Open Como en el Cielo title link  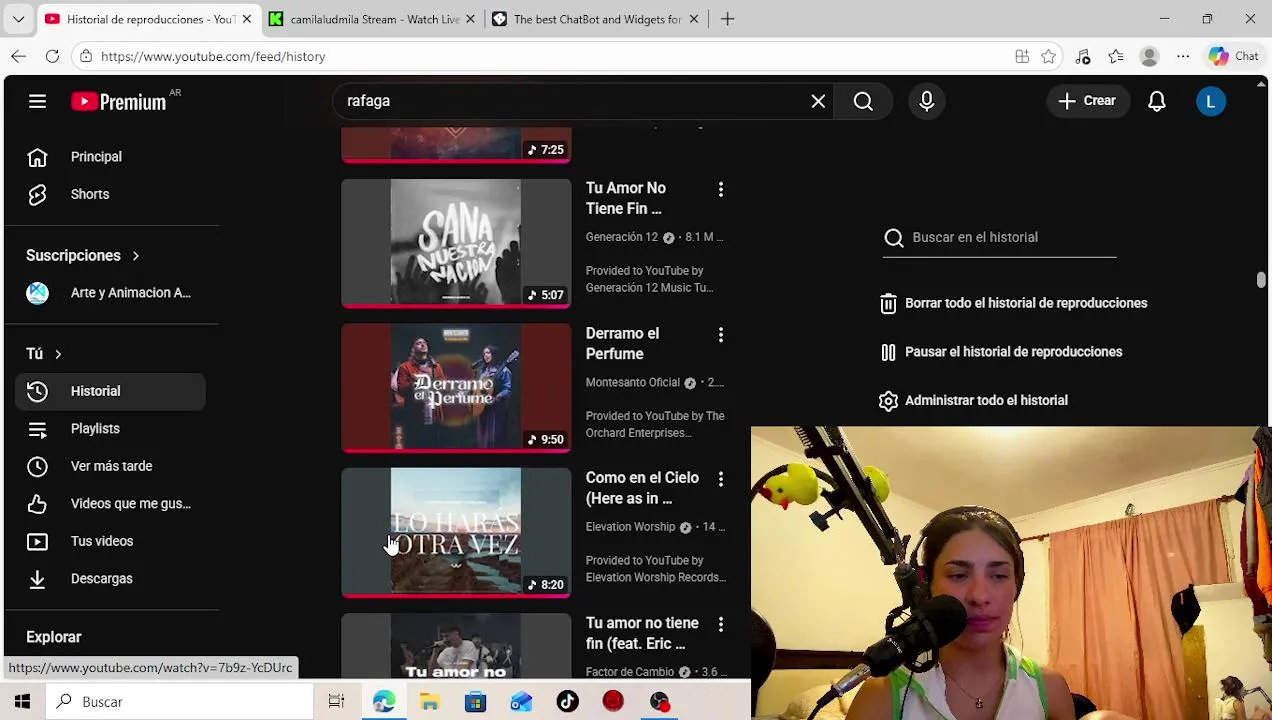642,488
